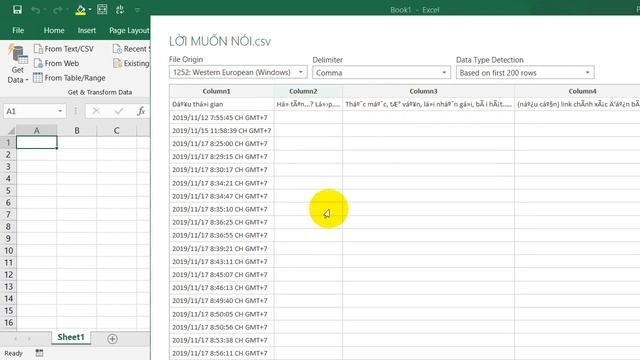Switch to the Home ribbon tab
This screenshot has height=360, width=640.
coord(54,30)
